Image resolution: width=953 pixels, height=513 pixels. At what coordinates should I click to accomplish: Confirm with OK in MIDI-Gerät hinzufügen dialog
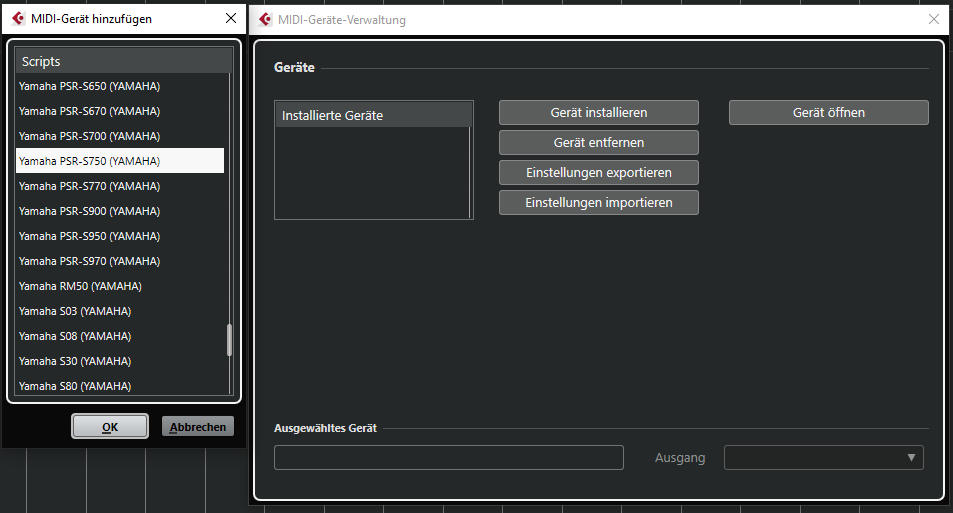pyautogui.click(x=110, y=427)
